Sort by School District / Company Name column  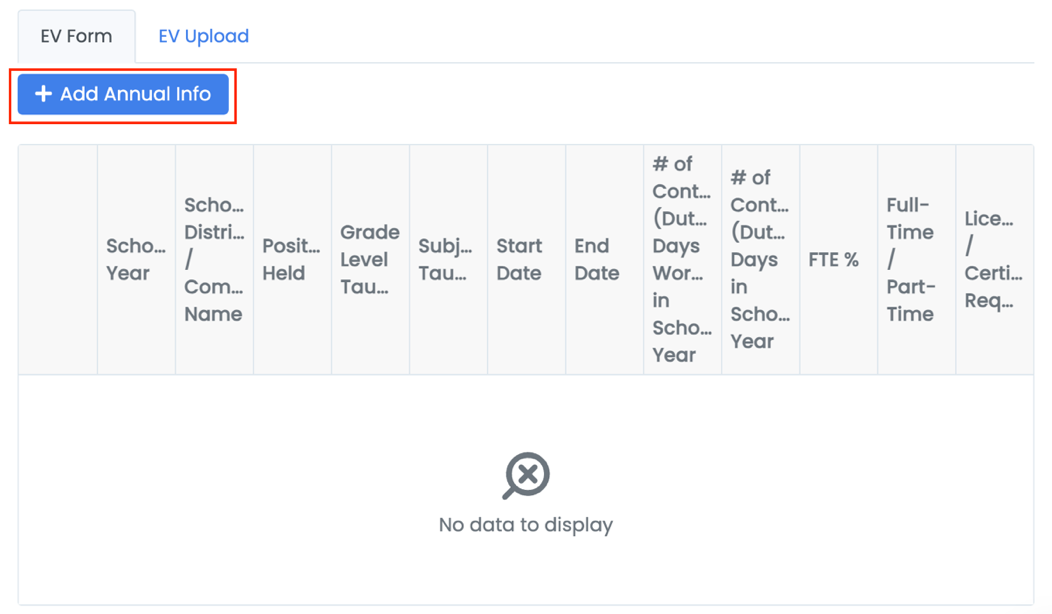point(214,260)
